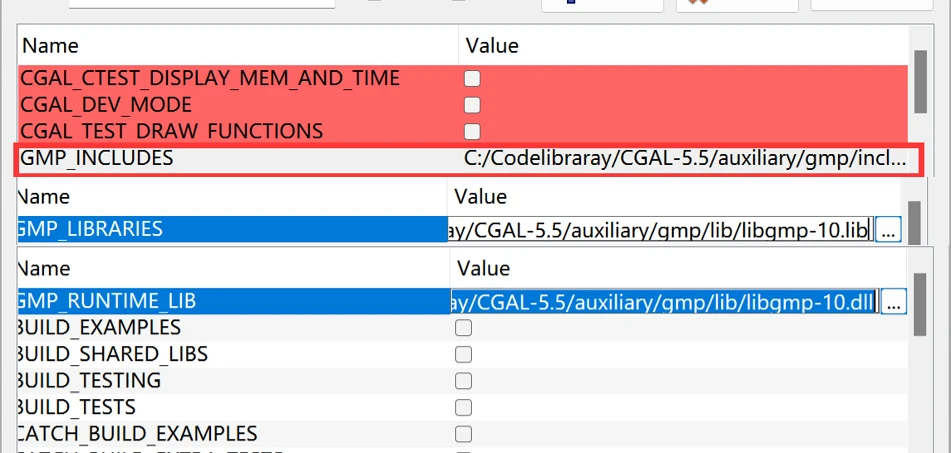Select the GMP_INCLUDES entry name
This screenshot has width=951, height=453.
96,158
